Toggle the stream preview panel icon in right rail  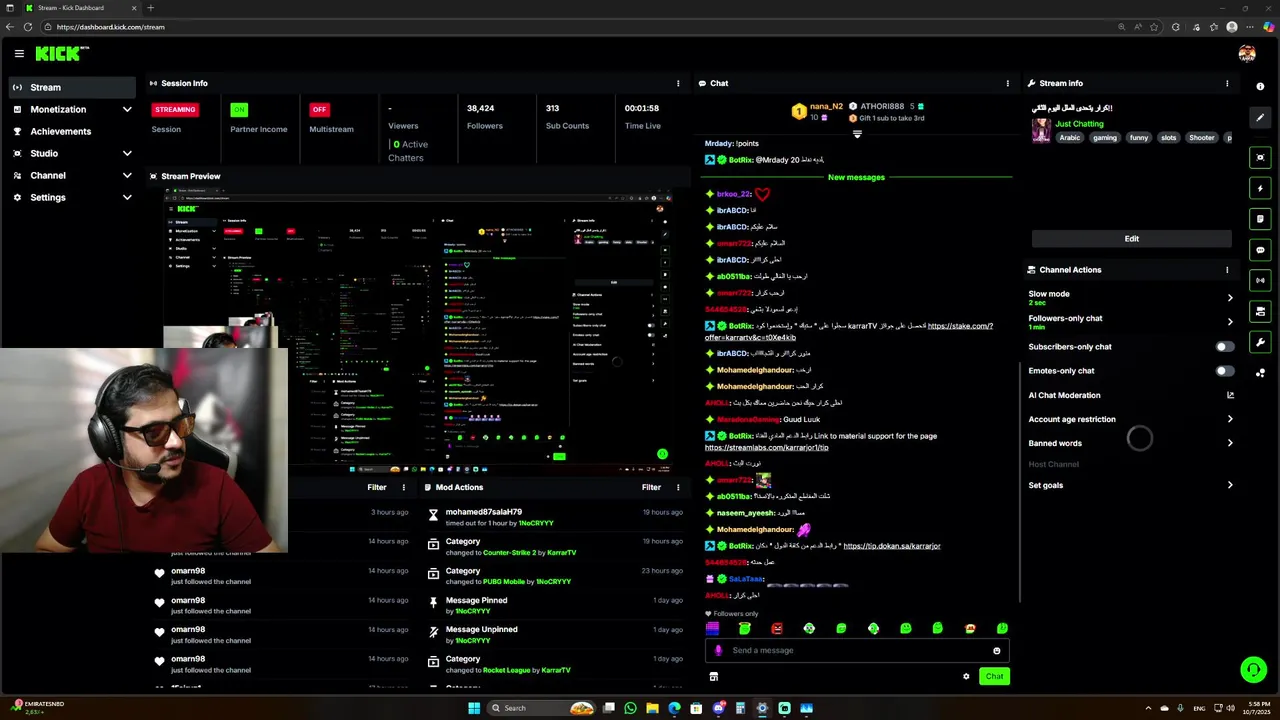1260,158
